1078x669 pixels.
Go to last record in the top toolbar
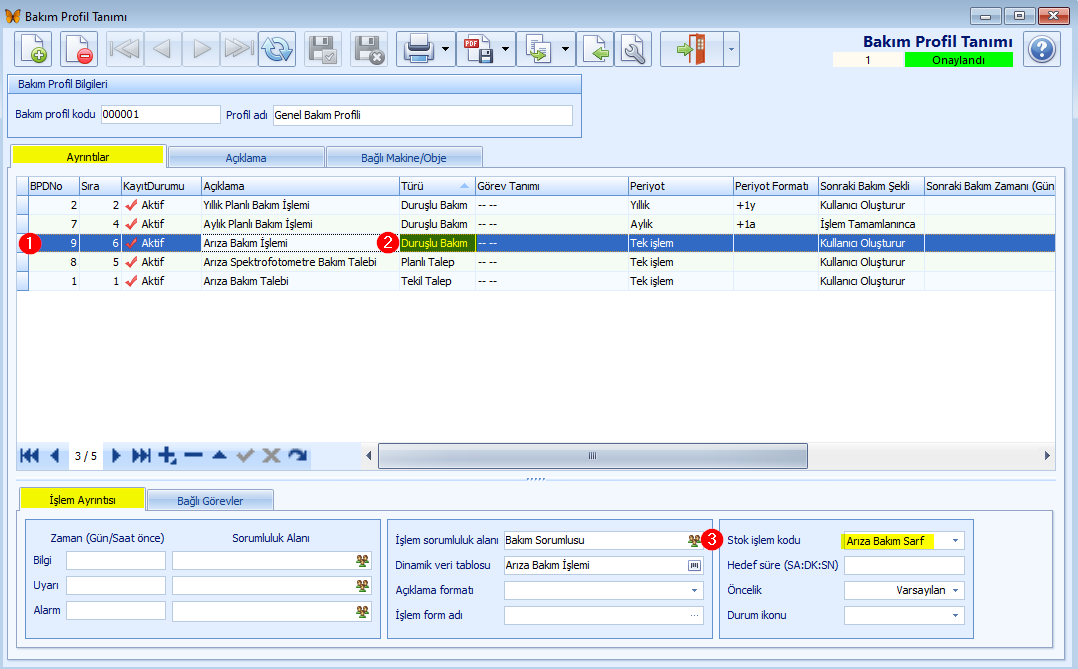[x=239, y=50]
